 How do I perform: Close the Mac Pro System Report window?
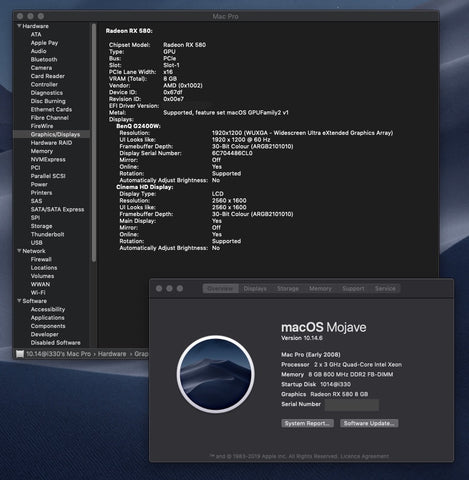[x=20, y=16]
